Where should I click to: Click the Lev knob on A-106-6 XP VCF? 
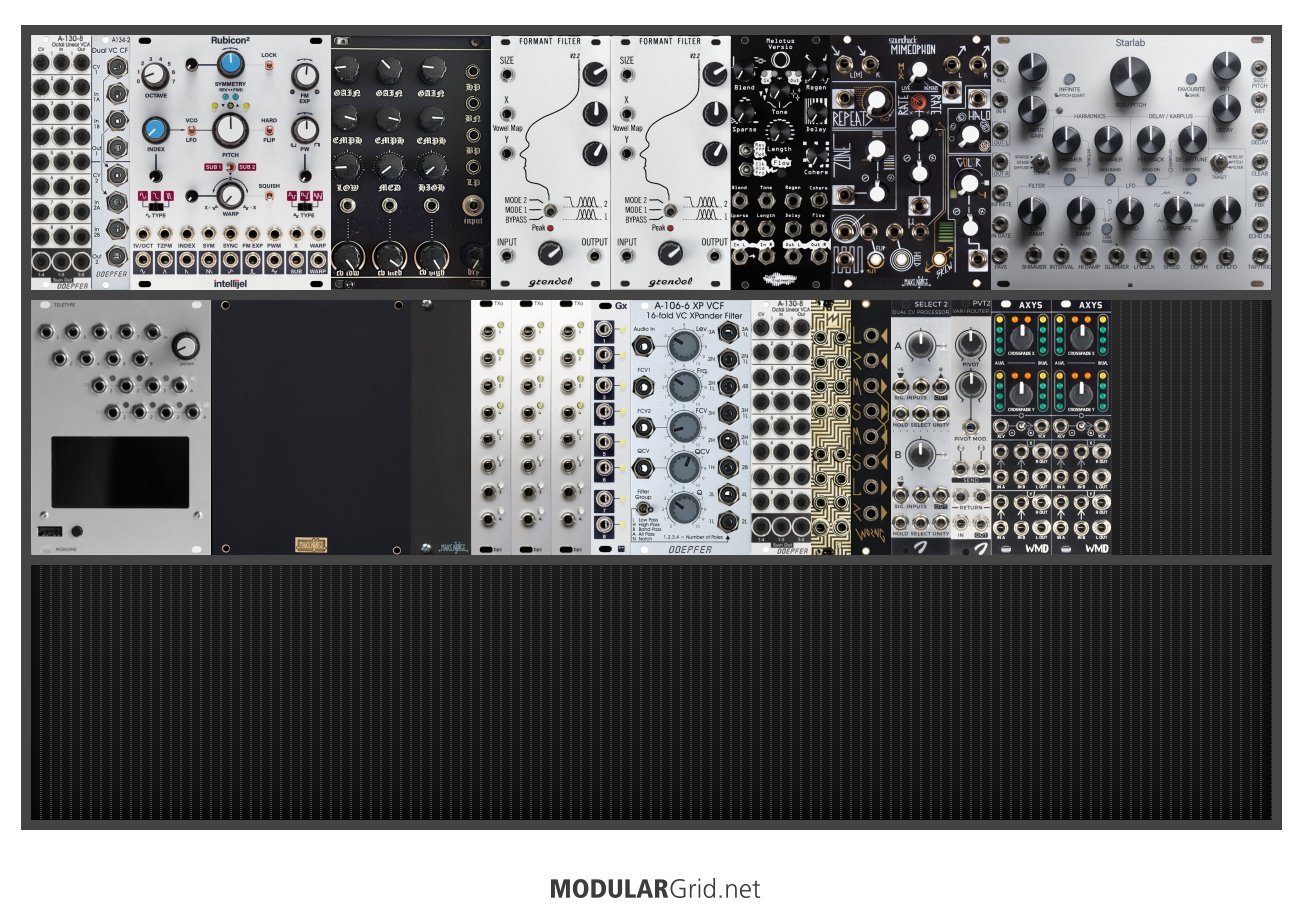(x=684, y=345)
